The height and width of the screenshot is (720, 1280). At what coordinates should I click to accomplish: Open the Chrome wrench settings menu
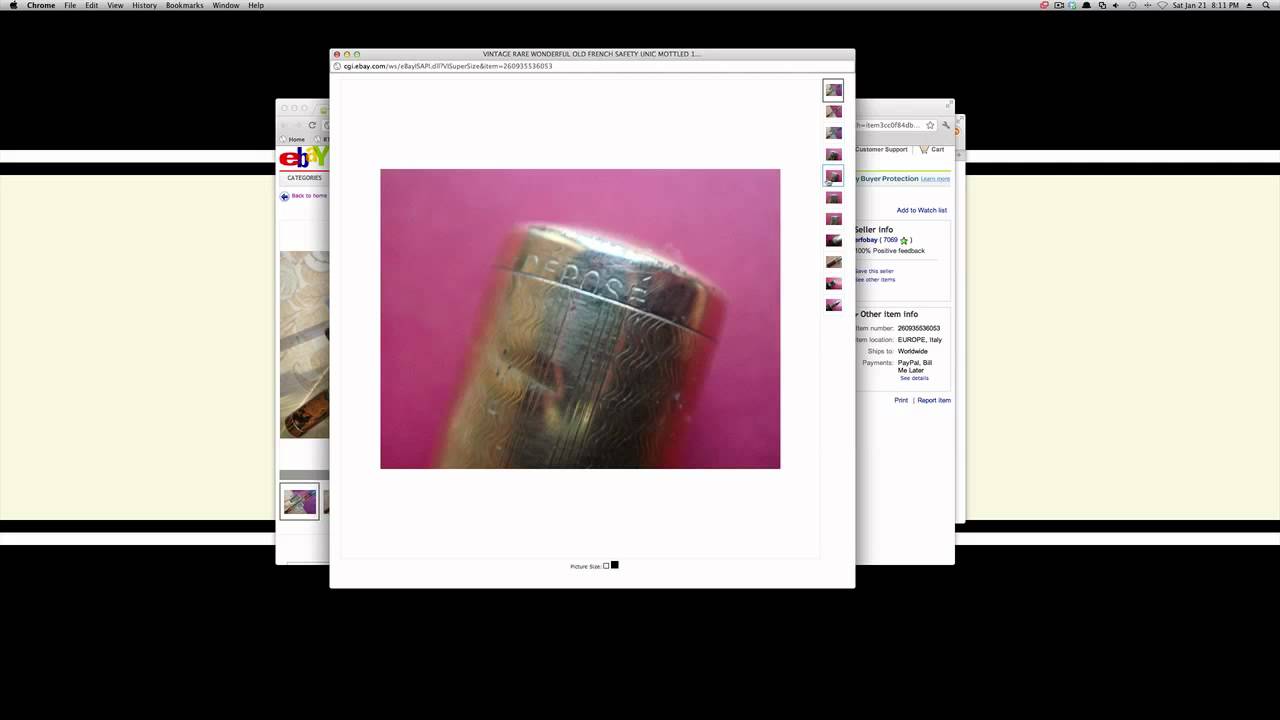point(946,125)
